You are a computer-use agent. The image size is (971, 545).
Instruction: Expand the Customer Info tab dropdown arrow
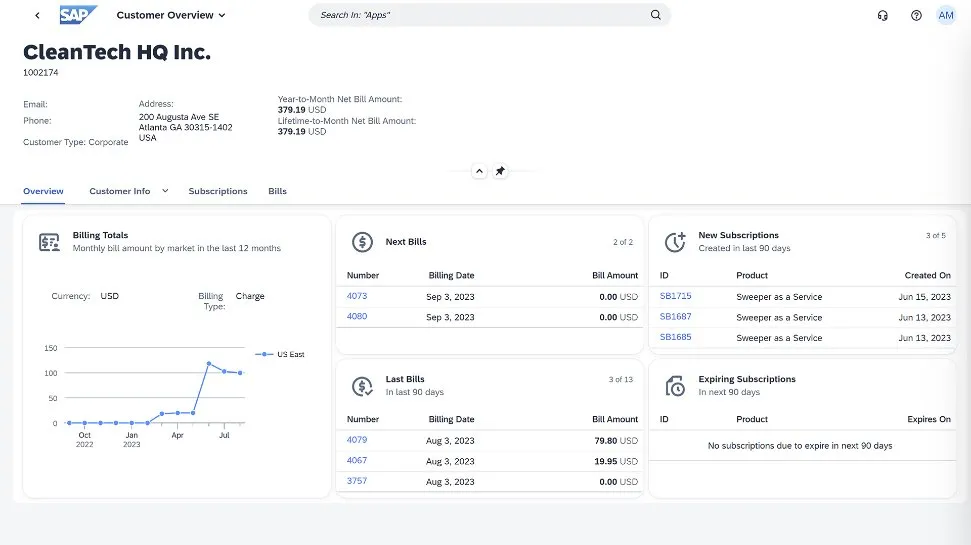165,191
